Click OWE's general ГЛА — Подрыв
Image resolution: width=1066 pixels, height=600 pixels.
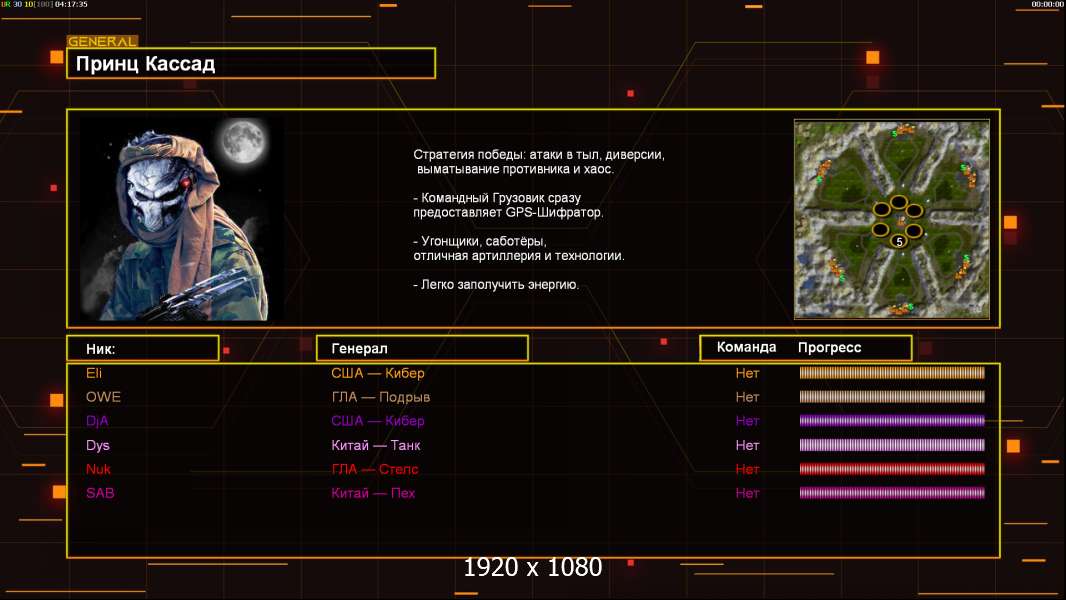coord(381,397)
